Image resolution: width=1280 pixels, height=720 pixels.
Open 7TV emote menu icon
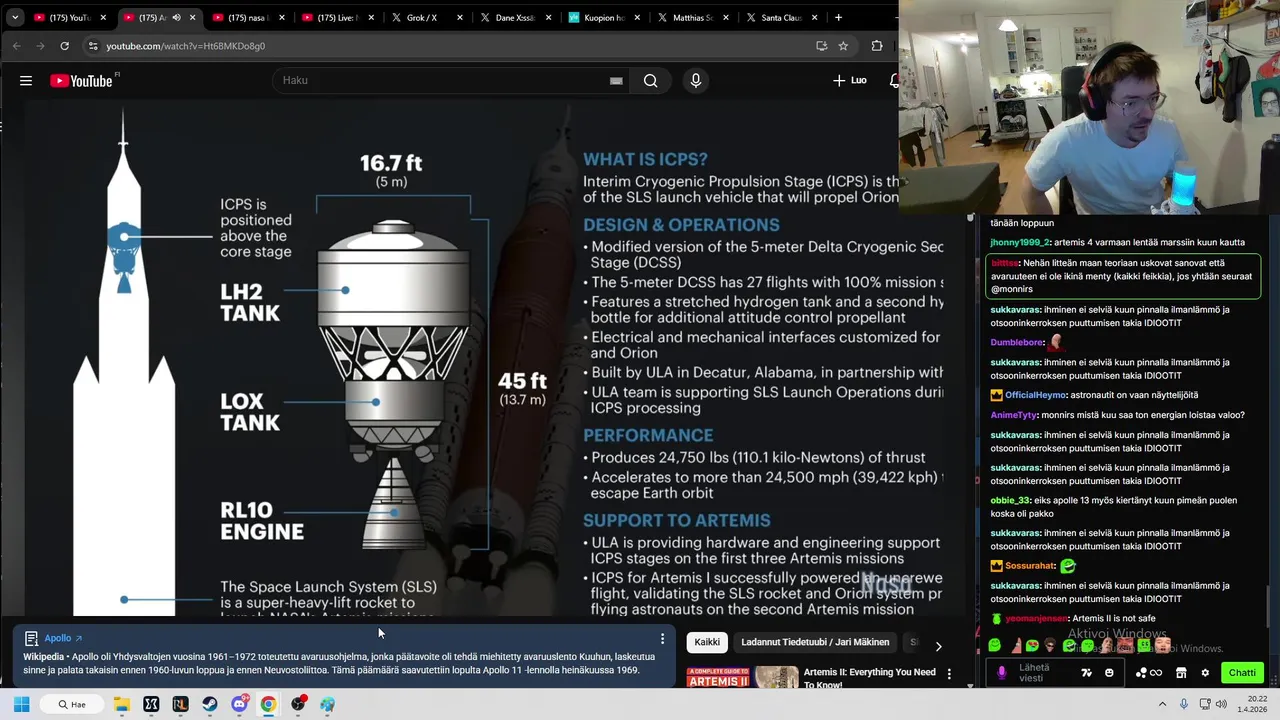click(1087, 673)
